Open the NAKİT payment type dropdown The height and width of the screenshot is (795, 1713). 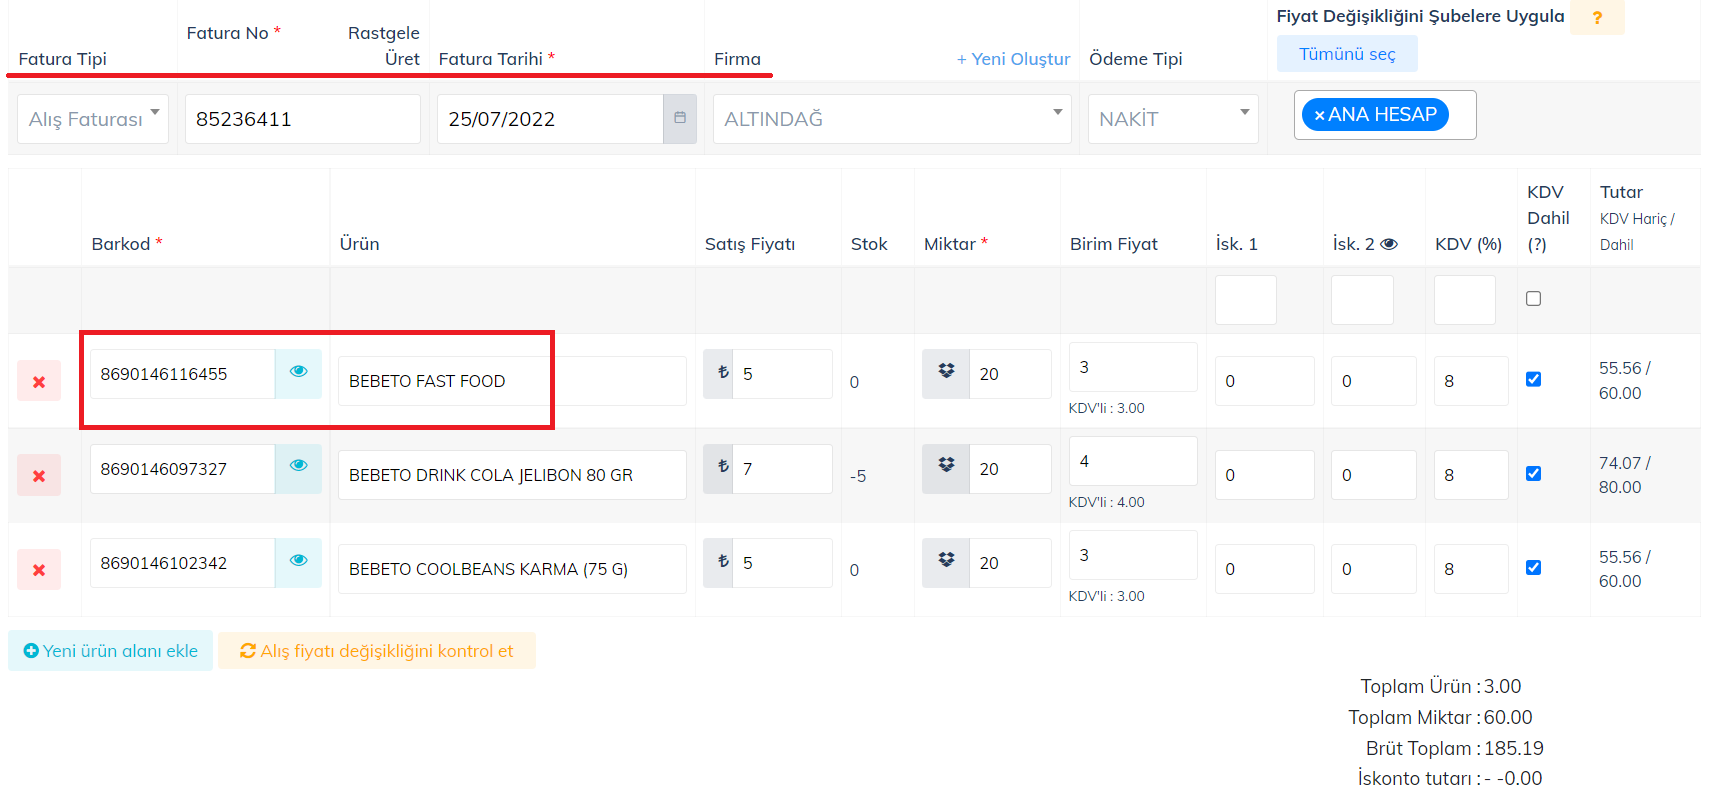[x=1173, y=118]
